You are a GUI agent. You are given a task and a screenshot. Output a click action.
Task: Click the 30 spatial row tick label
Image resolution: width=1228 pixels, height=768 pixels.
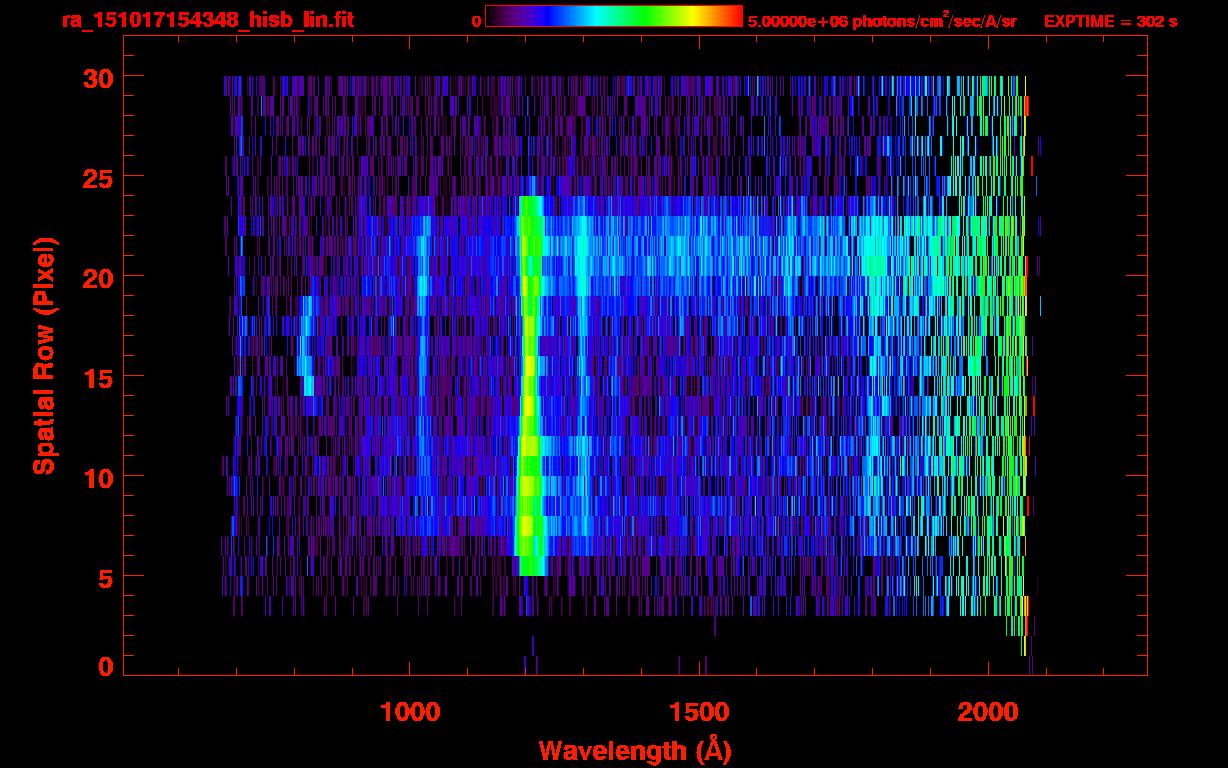(x=98, y=77)
